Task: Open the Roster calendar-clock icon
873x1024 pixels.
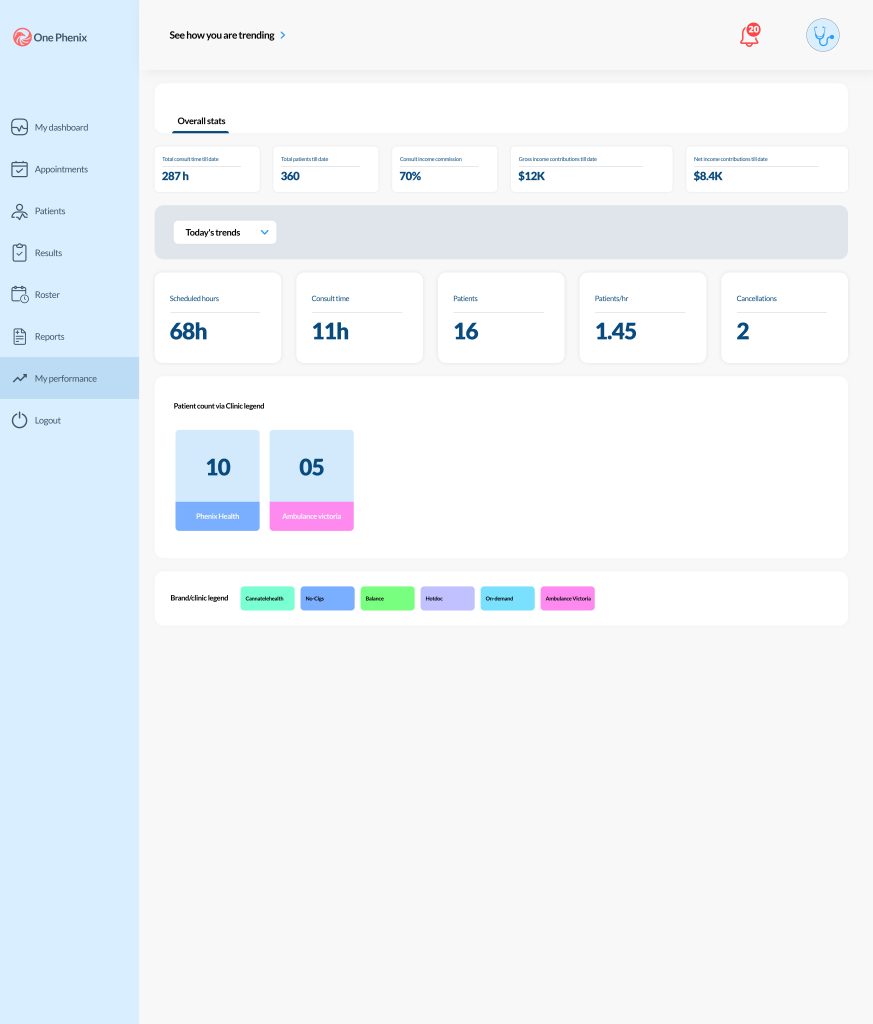Action: pyautogui.click(x=19, y=295)
